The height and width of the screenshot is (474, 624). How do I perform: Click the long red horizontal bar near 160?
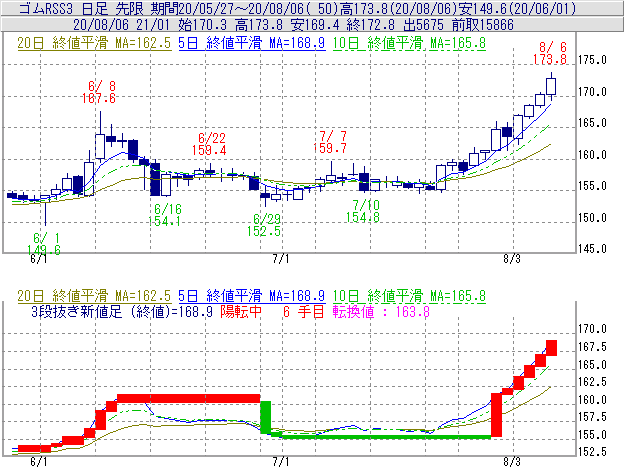[189, 398]
